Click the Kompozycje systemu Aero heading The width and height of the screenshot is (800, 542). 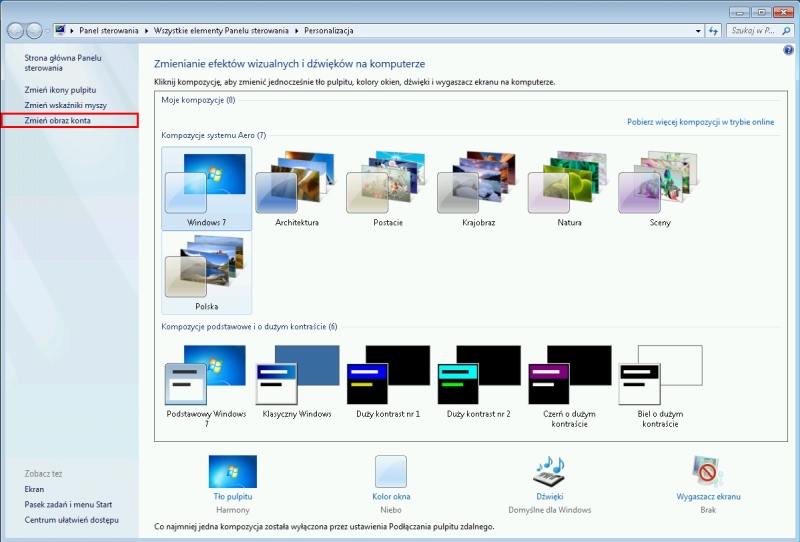[214, 135]
